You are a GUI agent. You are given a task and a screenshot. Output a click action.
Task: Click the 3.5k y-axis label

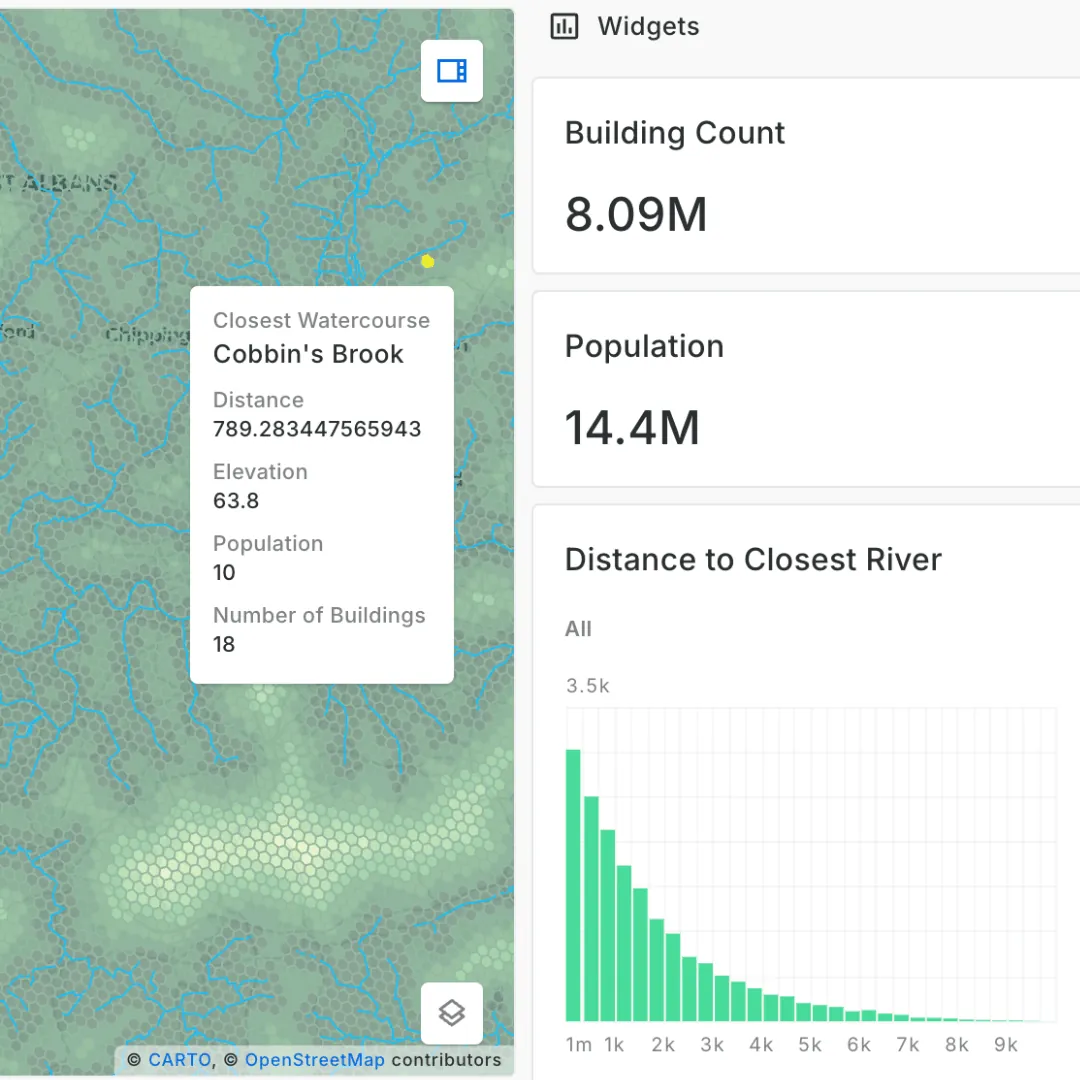(x=588, y=686)
